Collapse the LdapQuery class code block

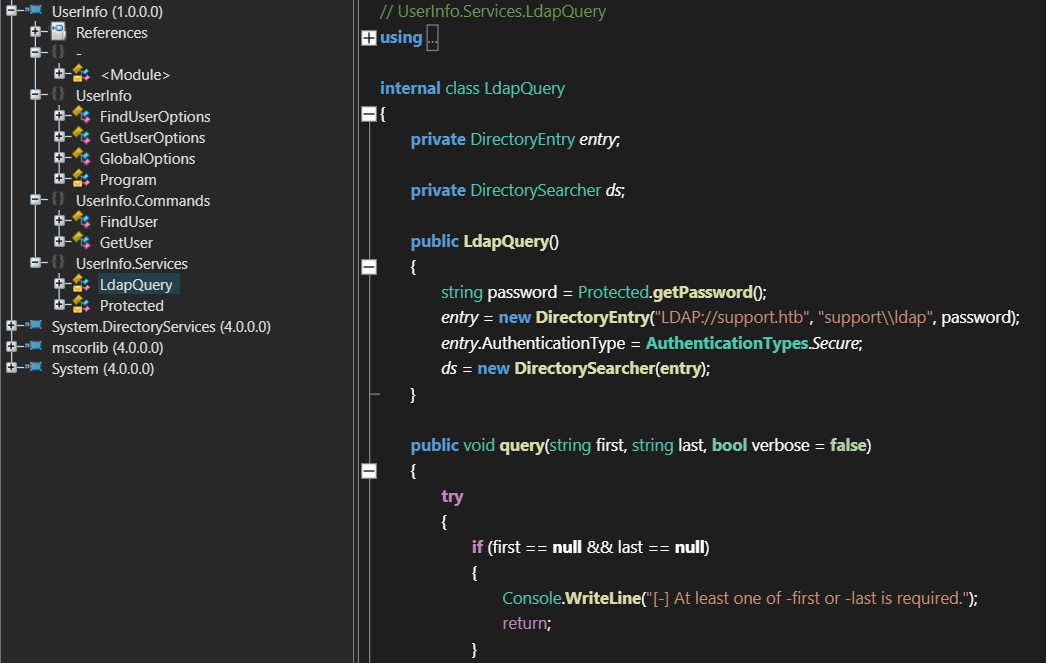point(368,115)
